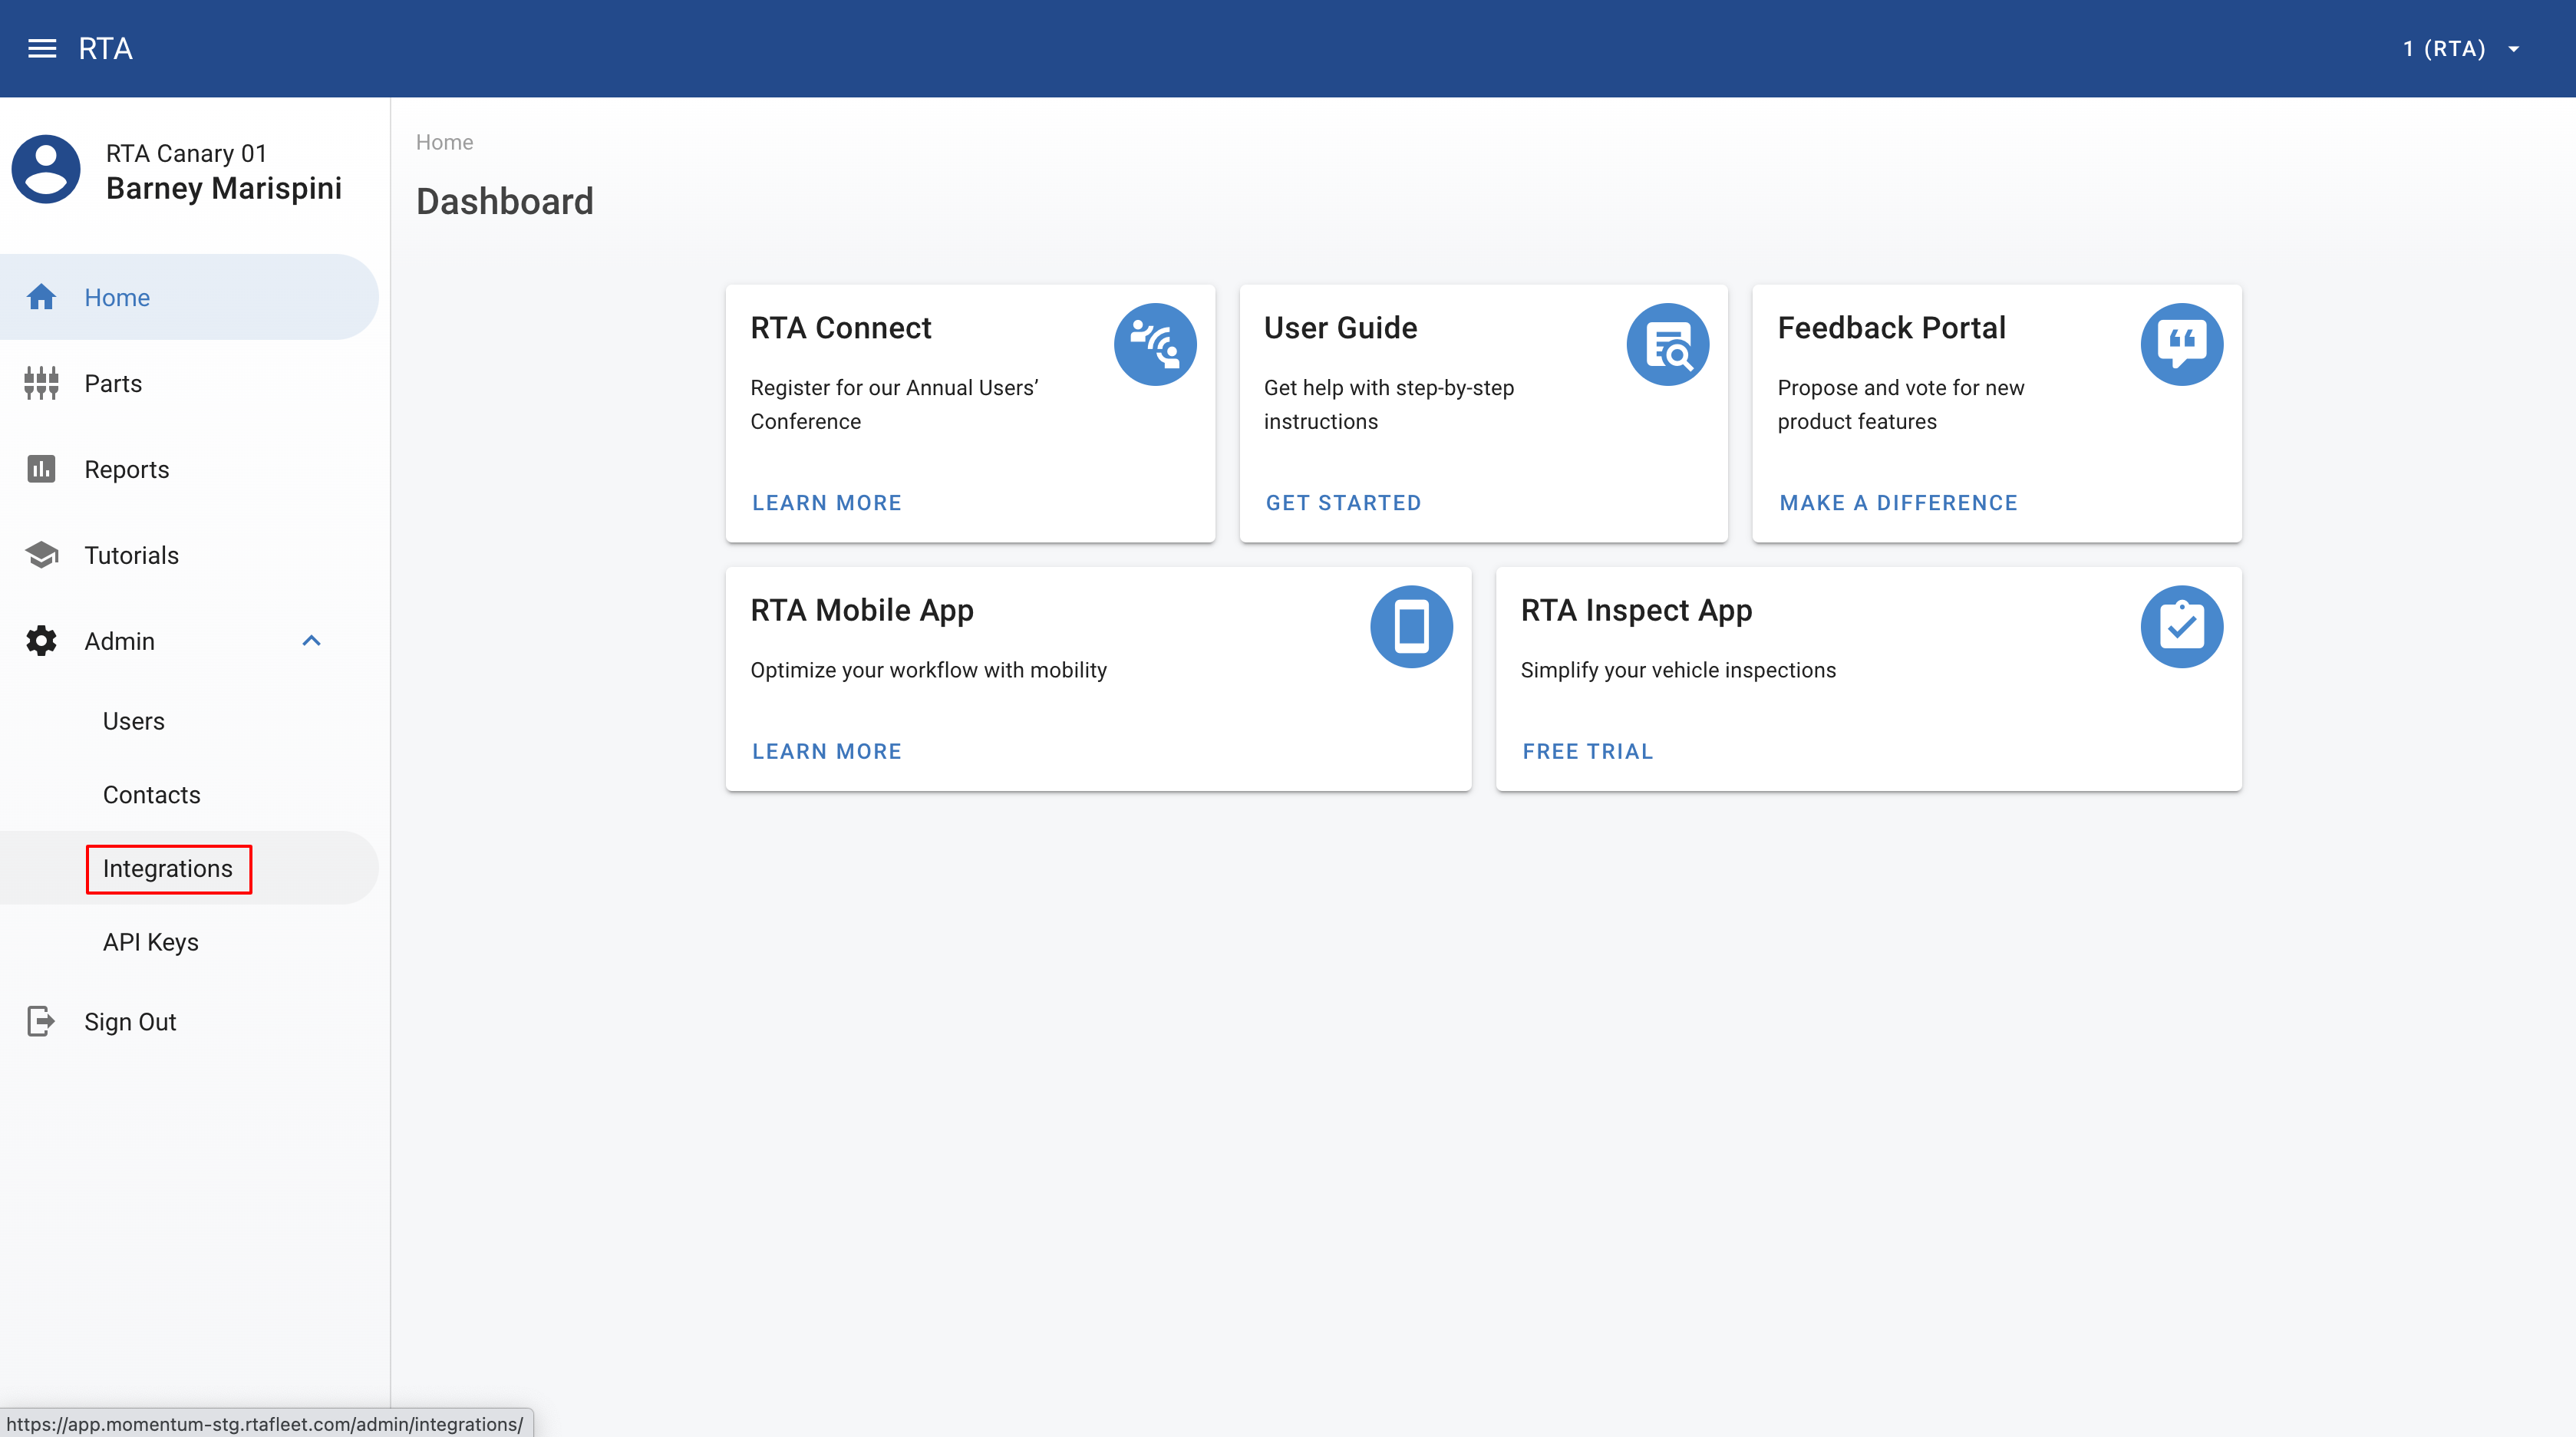Viewport: 2576px width, 1437px height.
Task: Click the Home breadcrumb
Action: (x=444, y=142)
